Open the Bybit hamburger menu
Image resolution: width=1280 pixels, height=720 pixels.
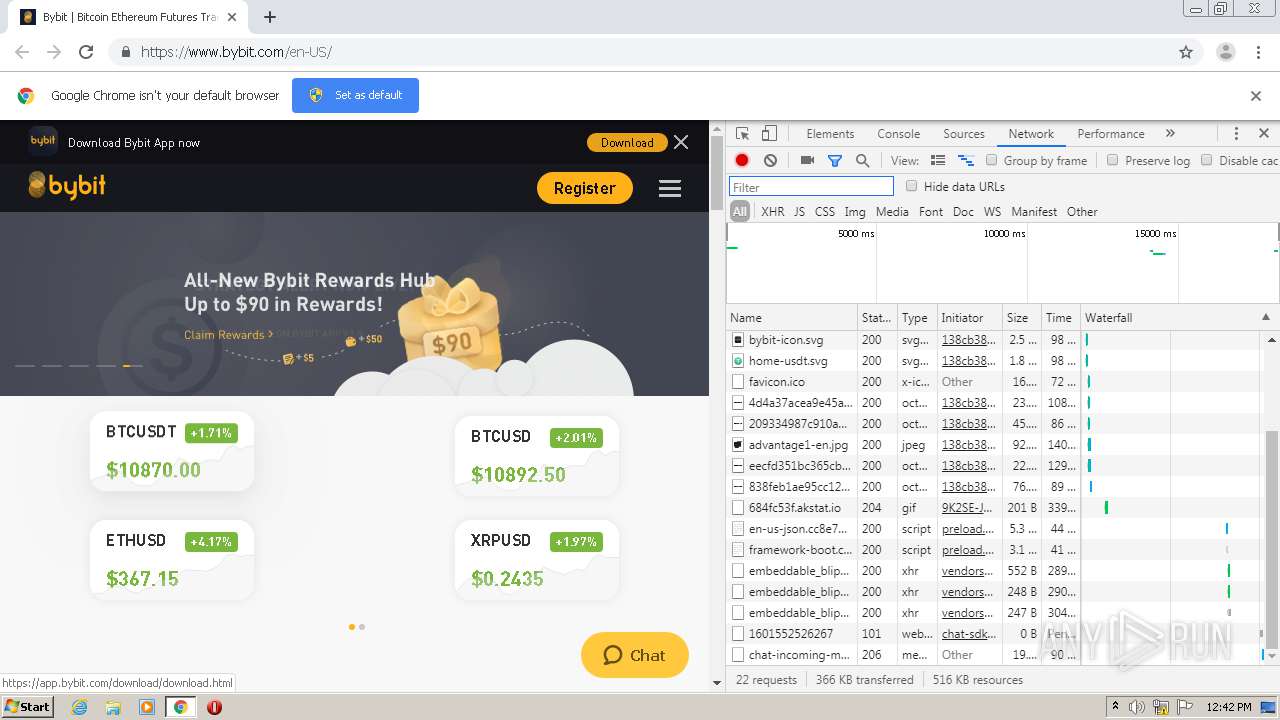[x=670, y=188]
